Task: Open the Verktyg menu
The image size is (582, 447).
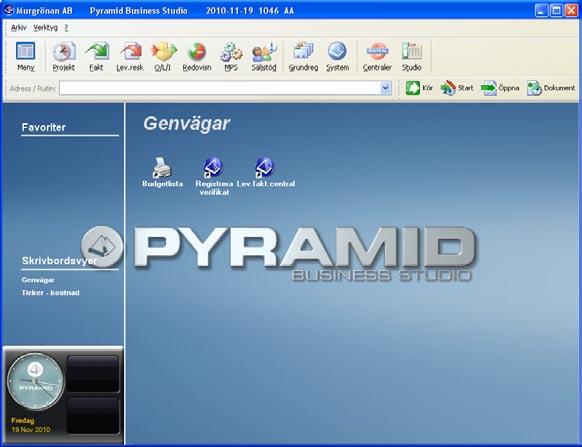Action: pyautogui.click(x=45, y=28)
